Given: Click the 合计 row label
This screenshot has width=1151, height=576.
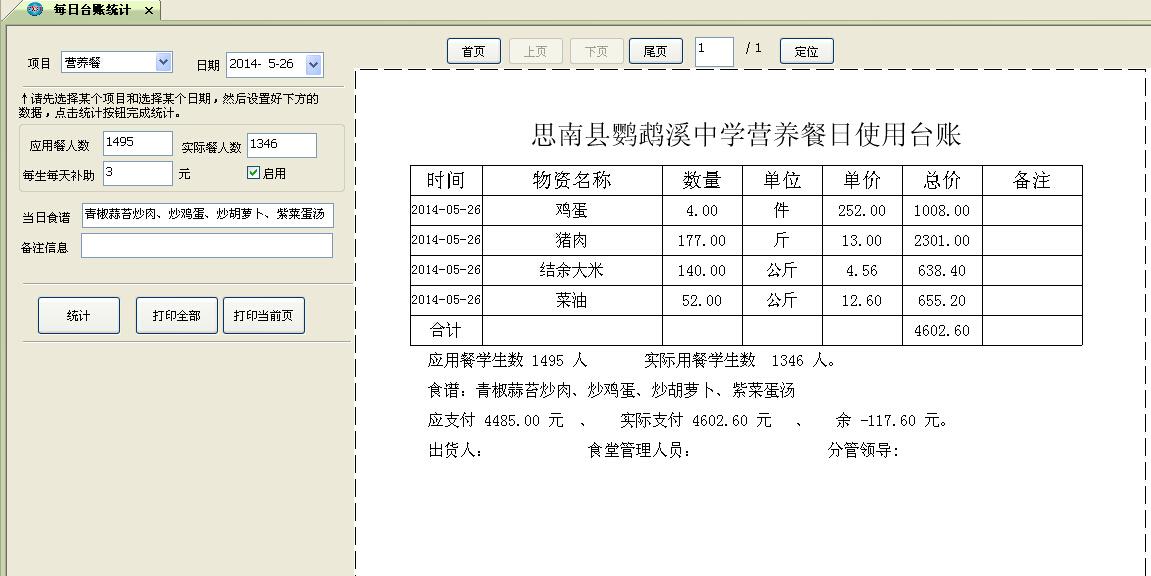Looking at the screenshot, I should [x=446, y=331].
